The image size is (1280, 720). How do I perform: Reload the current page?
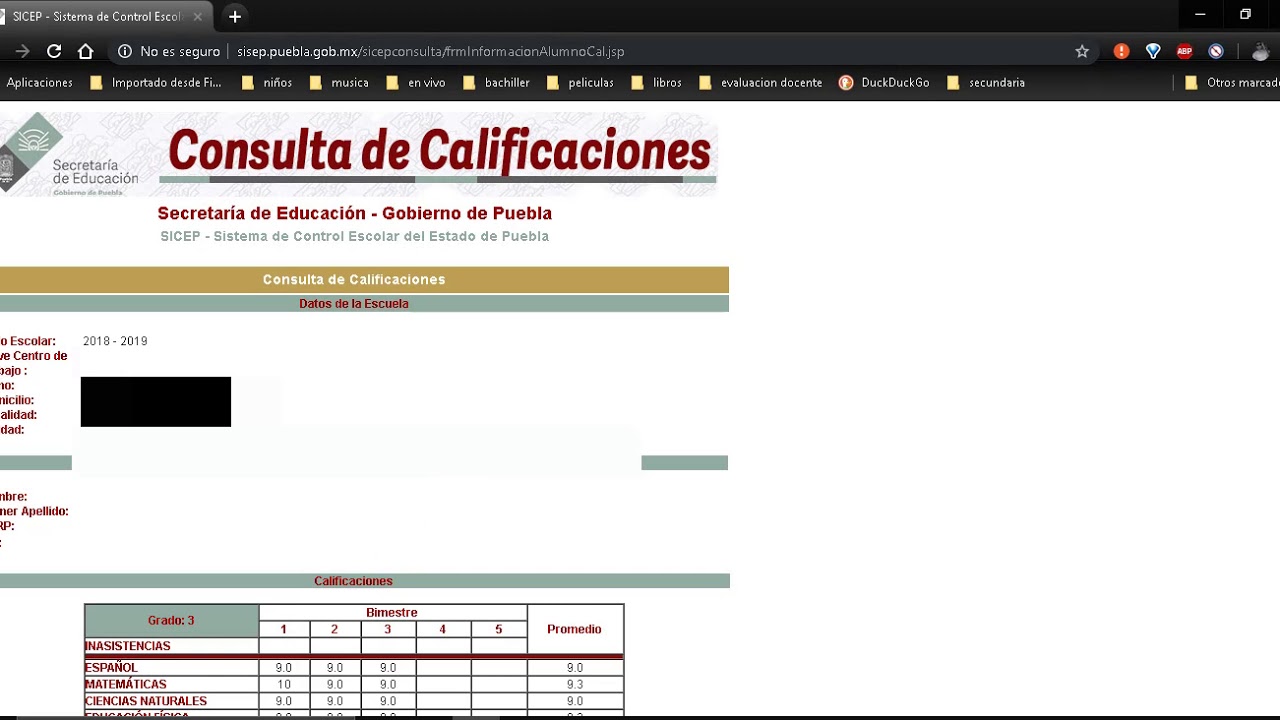click(x=54, y=51)
